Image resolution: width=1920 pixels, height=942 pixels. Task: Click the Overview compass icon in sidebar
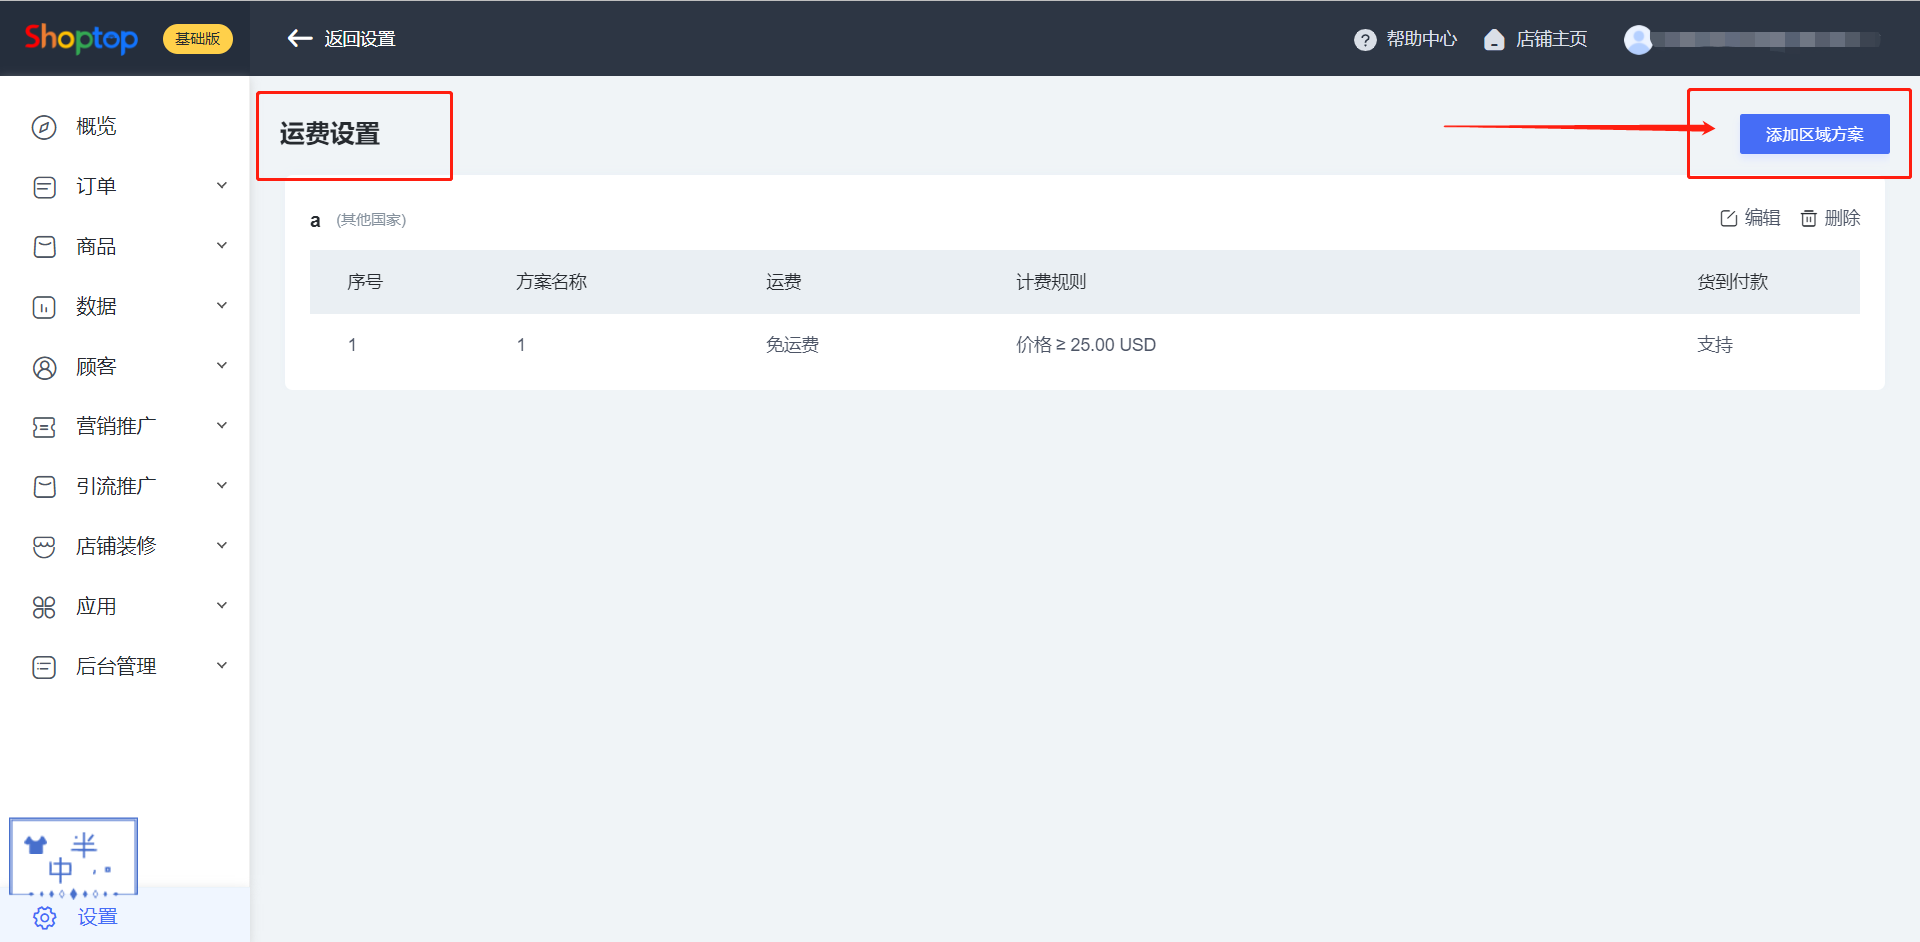[x=44, y=127]
